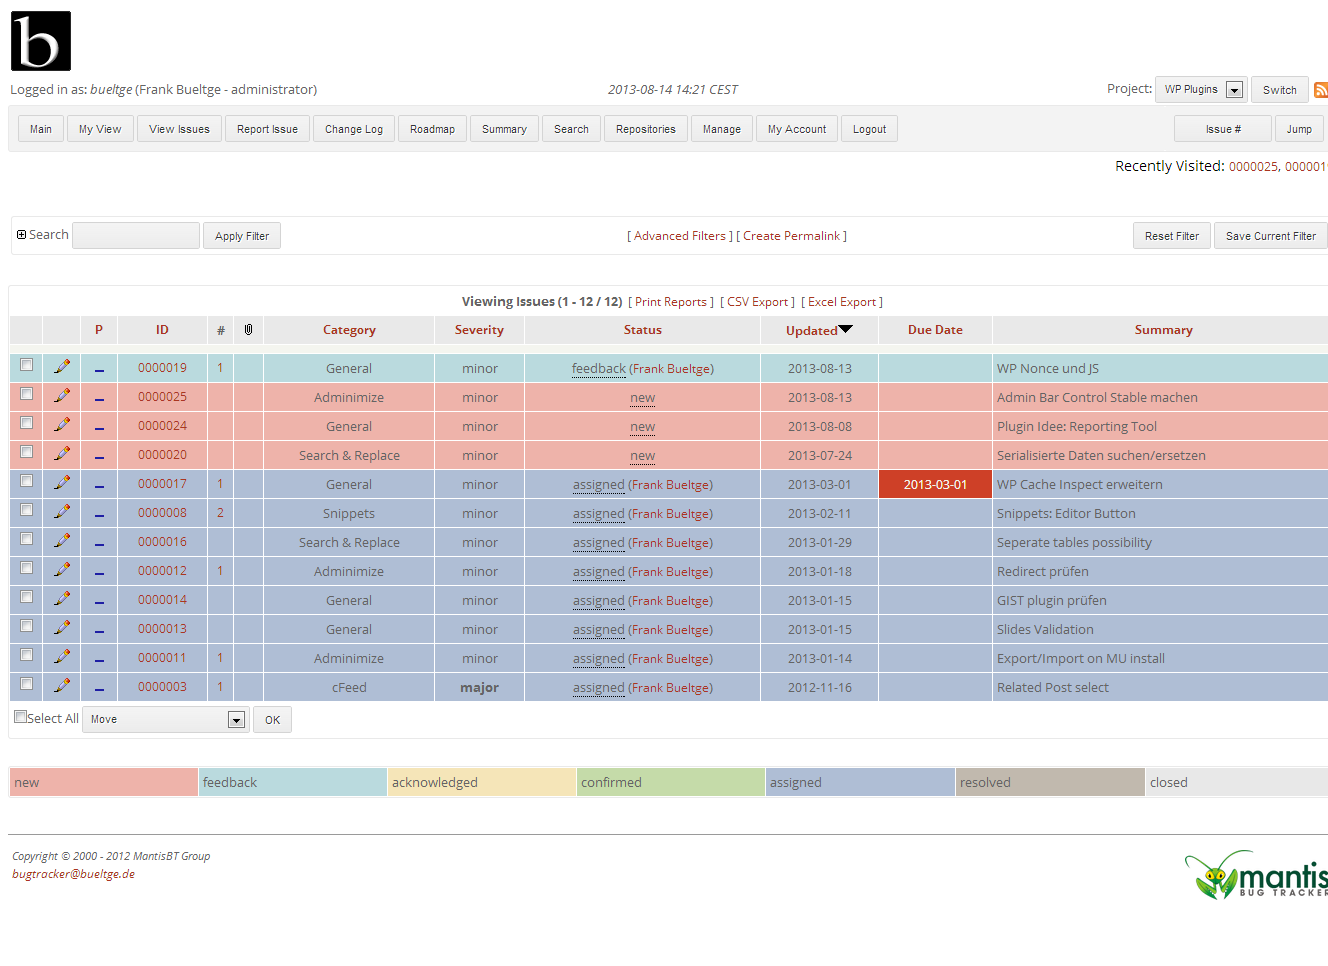1328x966 pixels.
Task: Edit issue 0000020 with pencil icon
Action: point(62,454)
